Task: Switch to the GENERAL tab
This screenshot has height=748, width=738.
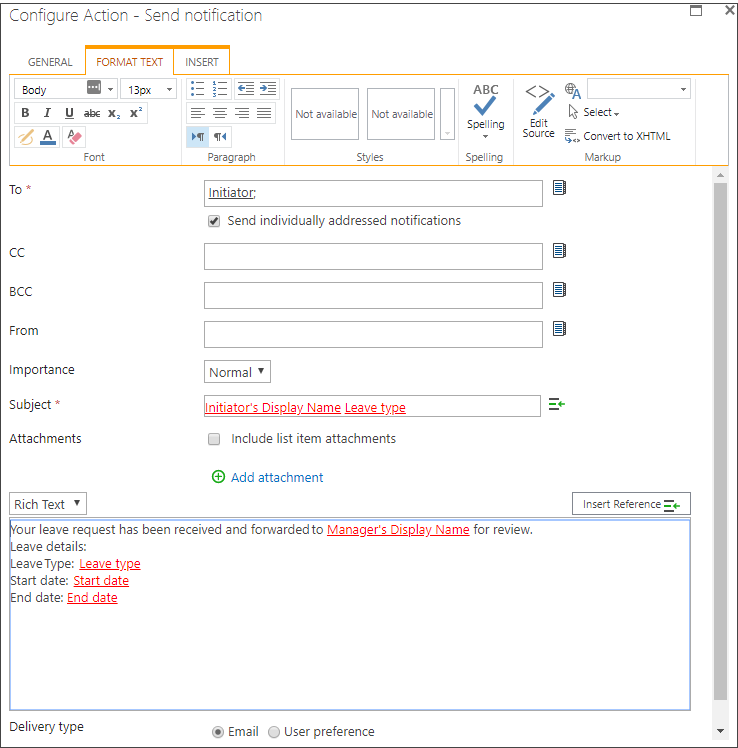Action: coord(50,62)
